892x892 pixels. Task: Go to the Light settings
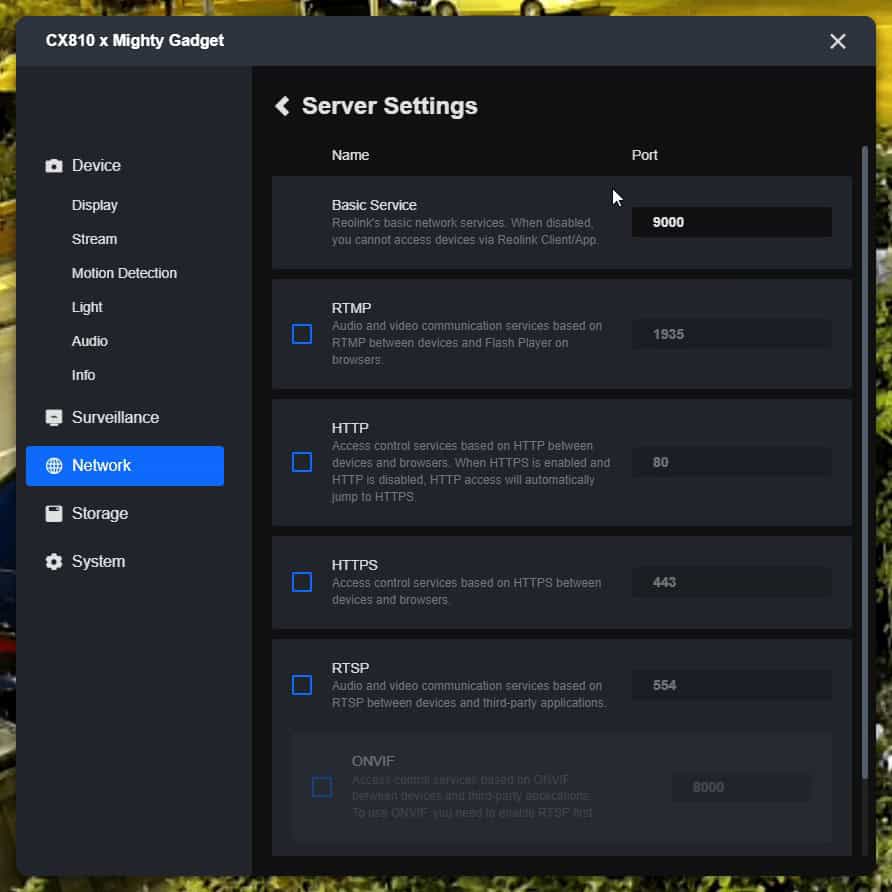(87, 307)
